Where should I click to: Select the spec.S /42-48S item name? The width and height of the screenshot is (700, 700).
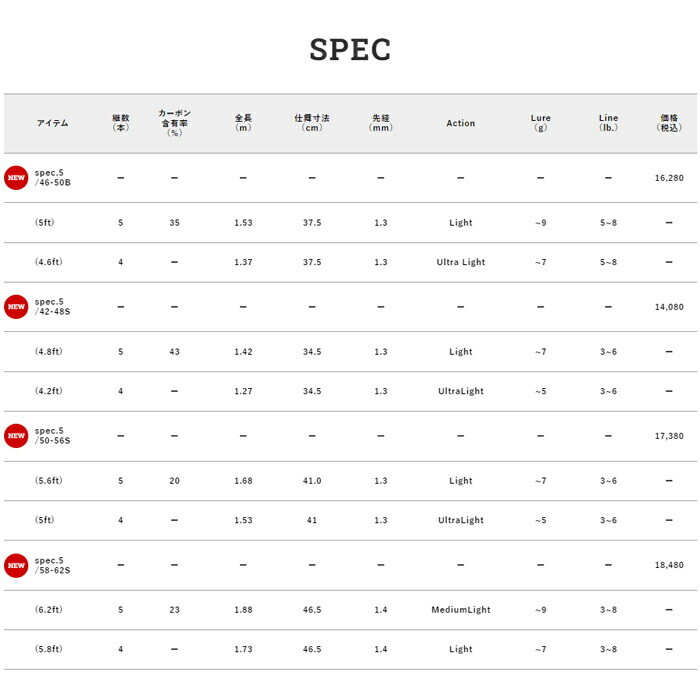pos(53,307)
